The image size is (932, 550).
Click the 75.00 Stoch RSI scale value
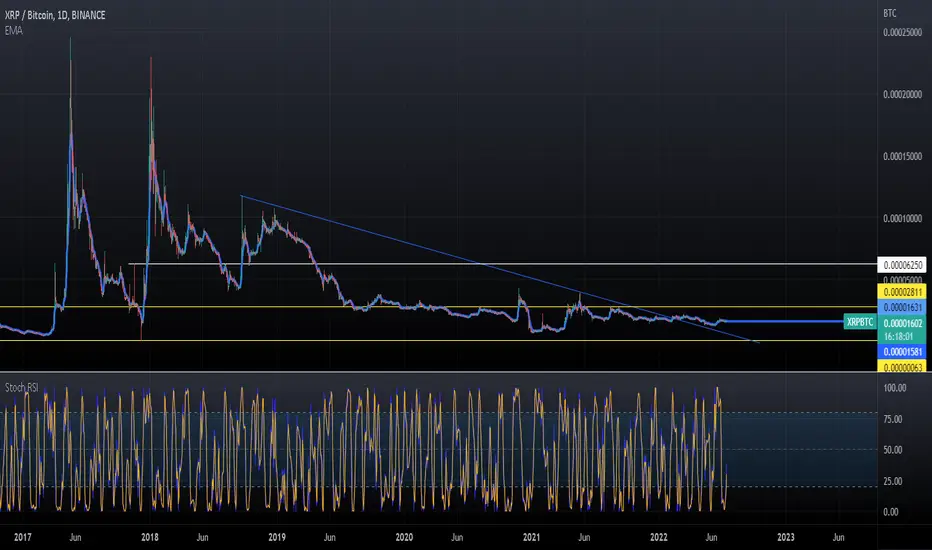(x=893, y=419)
